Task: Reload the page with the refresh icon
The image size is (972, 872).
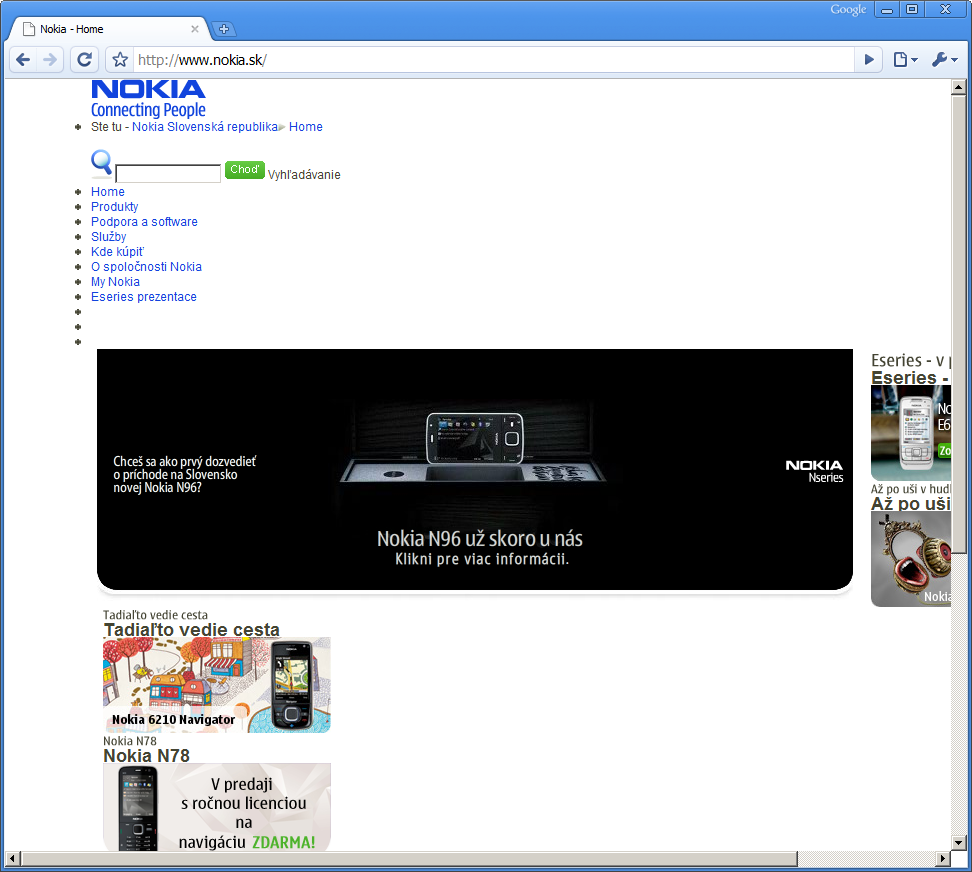Action: (x=84, y=59)
